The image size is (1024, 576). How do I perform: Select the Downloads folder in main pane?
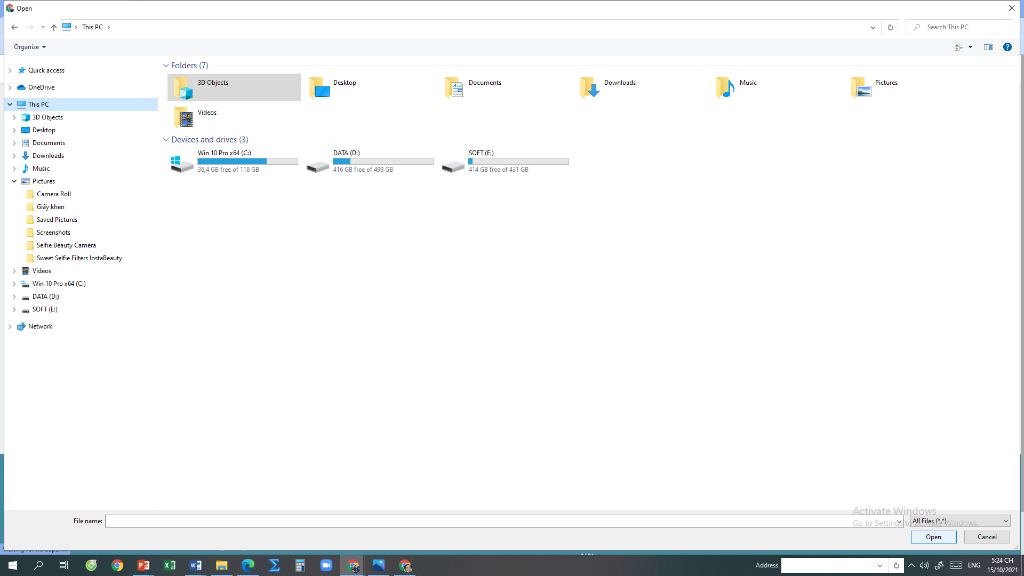[640, 88]
